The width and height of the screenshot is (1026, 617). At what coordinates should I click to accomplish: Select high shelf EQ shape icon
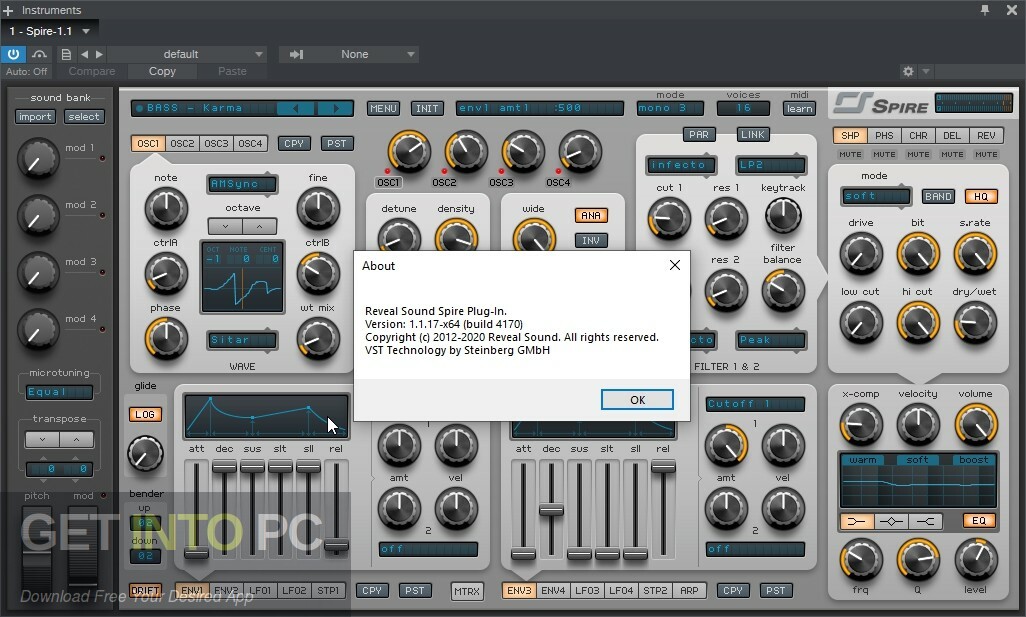coord(926,521)
